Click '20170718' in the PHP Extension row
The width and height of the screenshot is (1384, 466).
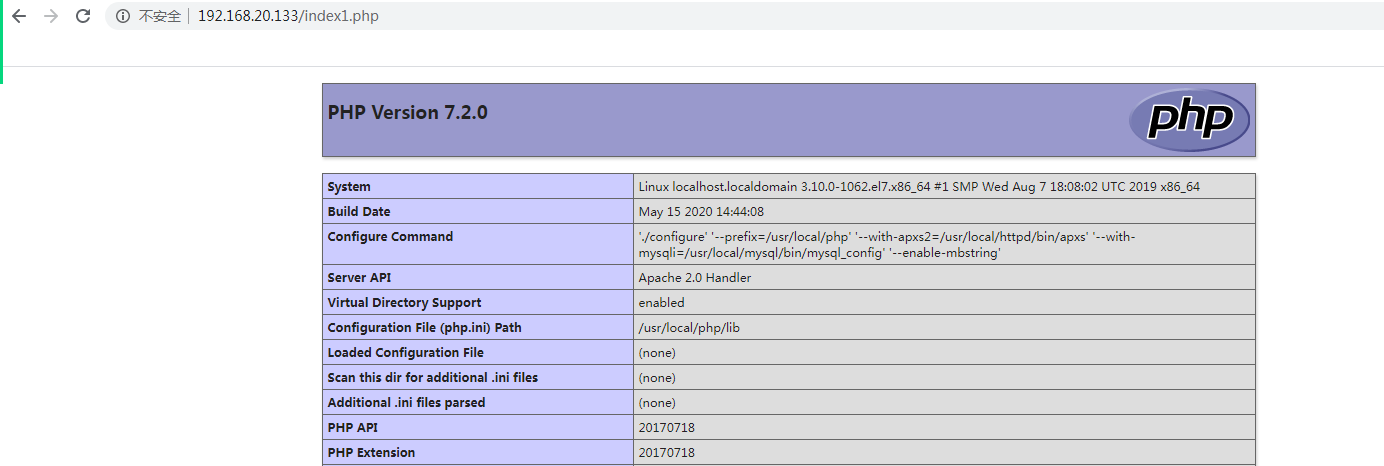[x=666, y=453]
